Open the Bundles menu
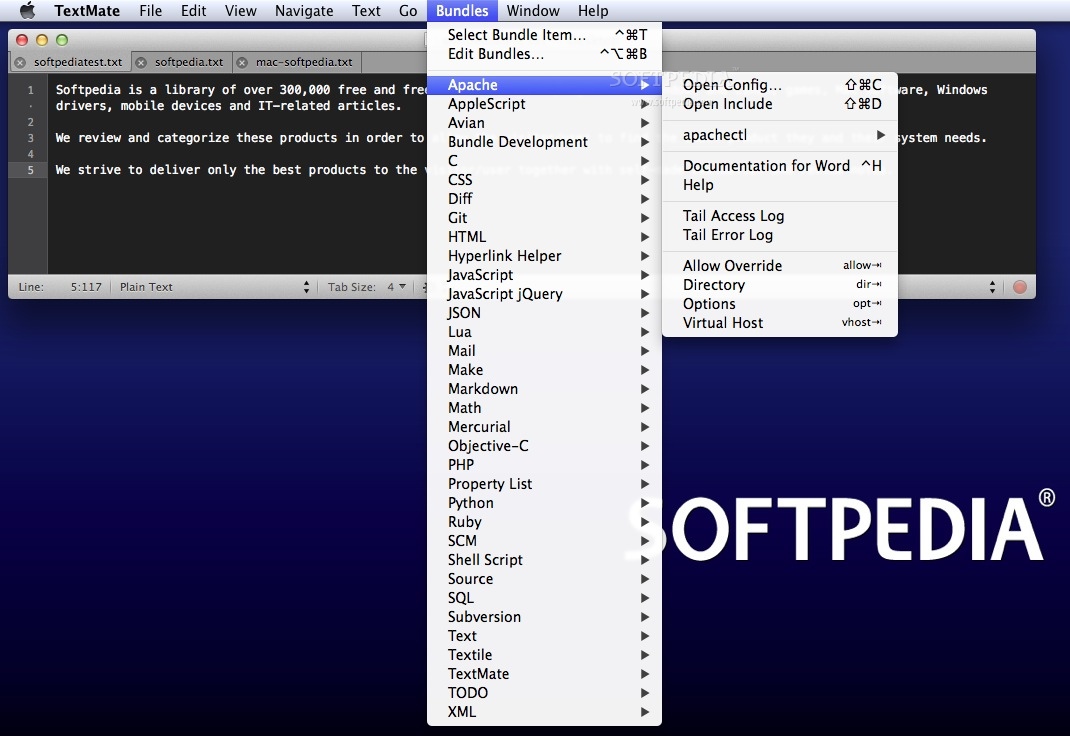The width and height of the screenshot is (1070, 736). tap(462, 10)
